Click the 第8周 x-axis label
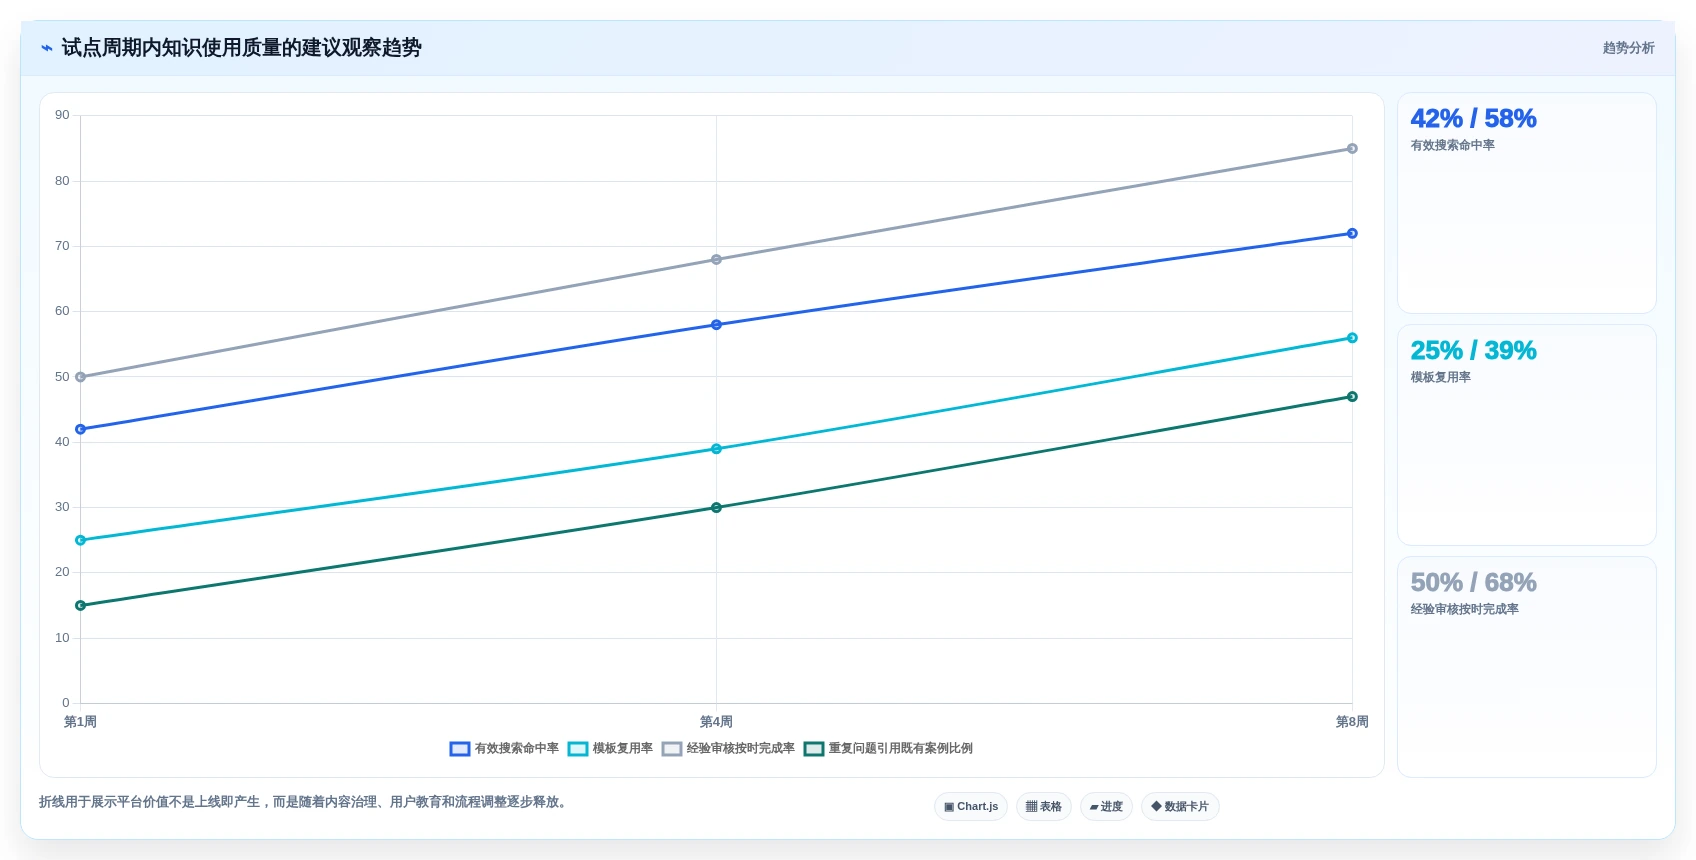The width and height of the screenshot is (1696, 860). coord(1352,722)
